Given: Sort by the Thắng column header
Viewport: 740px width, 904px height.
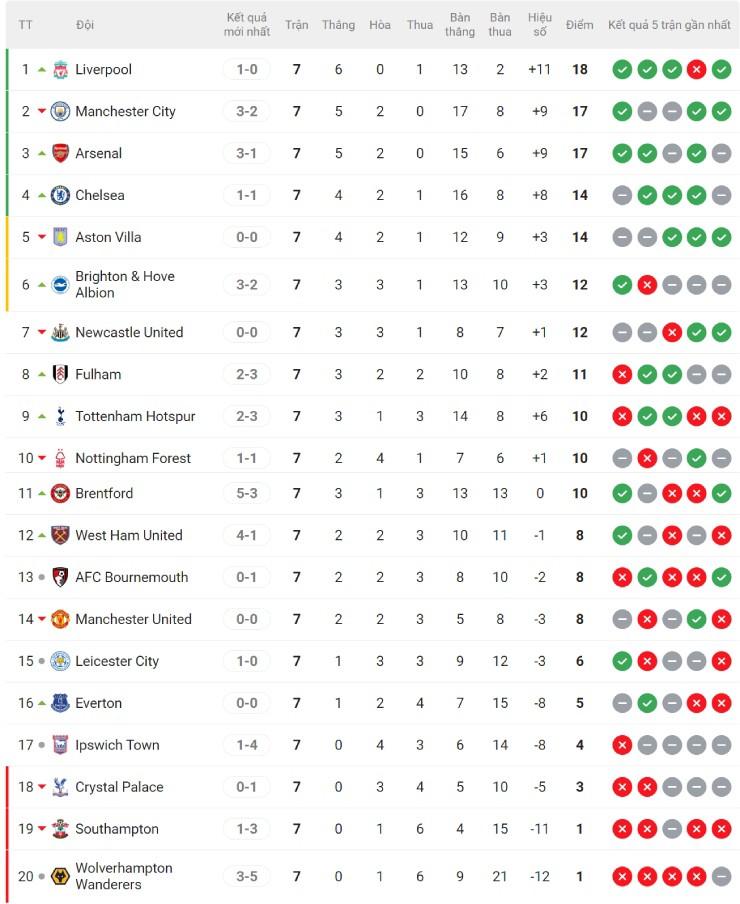Looking at the screenshot, I should click(338, 25).
